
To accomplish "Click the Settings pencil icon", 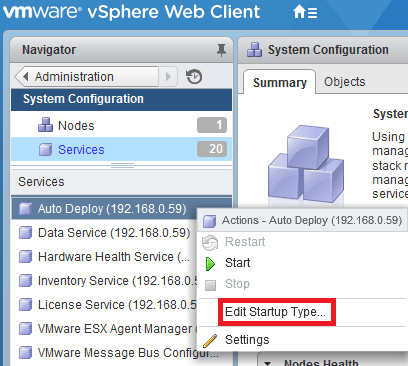I will click(210, 341).
